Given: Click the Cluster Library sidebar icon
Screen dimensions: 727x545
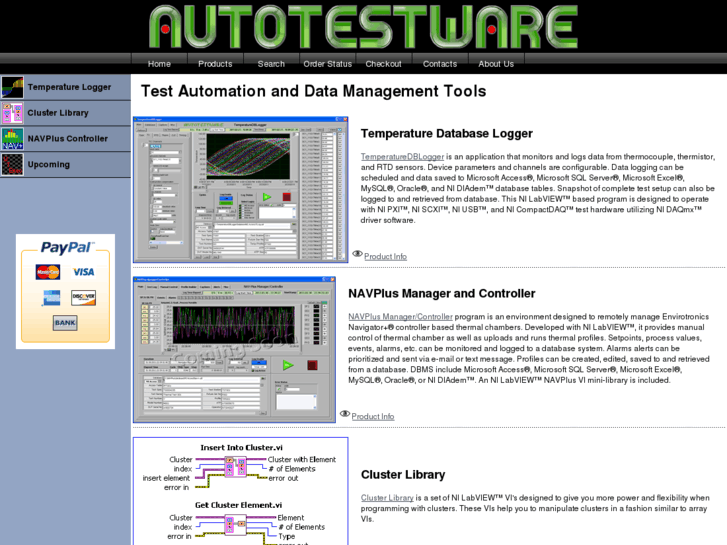Looking at the screenshot, I should [x=12, y=113].
